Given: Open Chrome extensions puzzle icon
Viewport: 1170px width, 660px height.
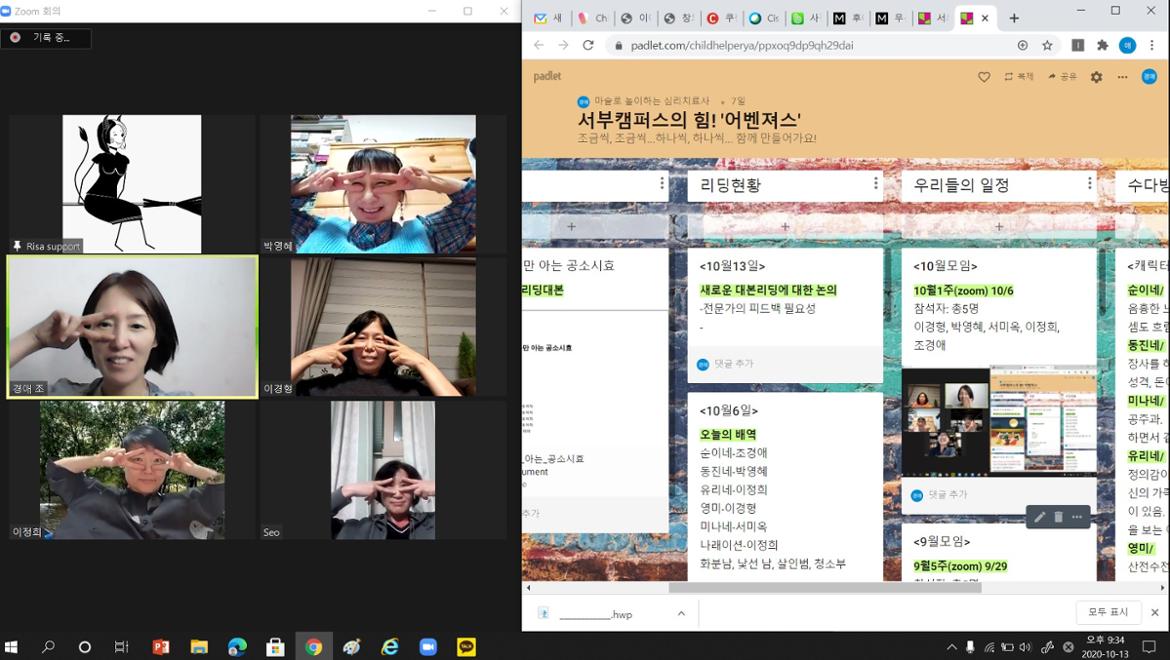Looking at the screenshot, I should click(x=1102, y=45).
